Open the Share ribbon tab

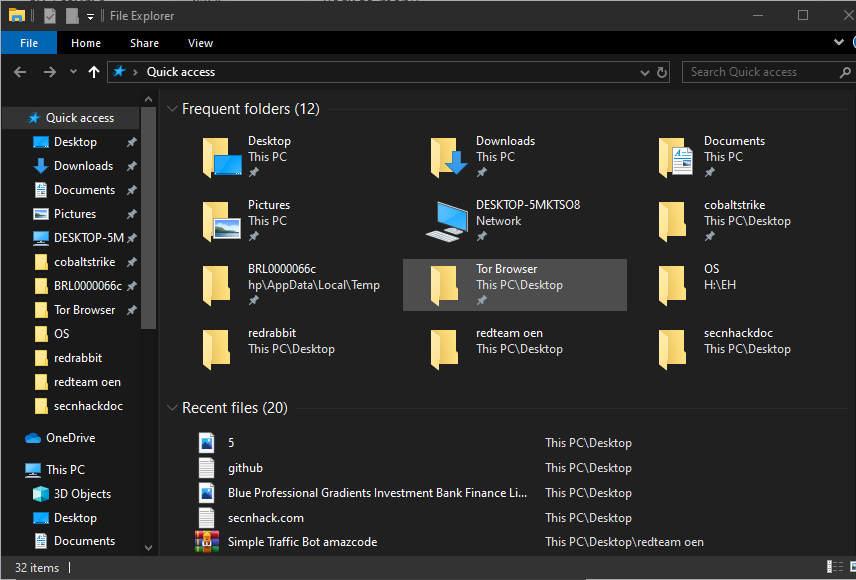coord(144,43)
